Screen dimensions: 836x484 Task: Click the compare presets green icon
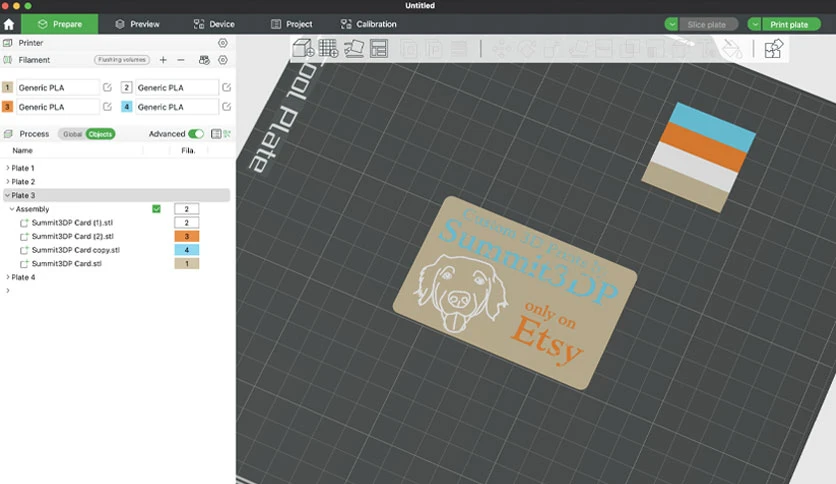pos(228,134)
